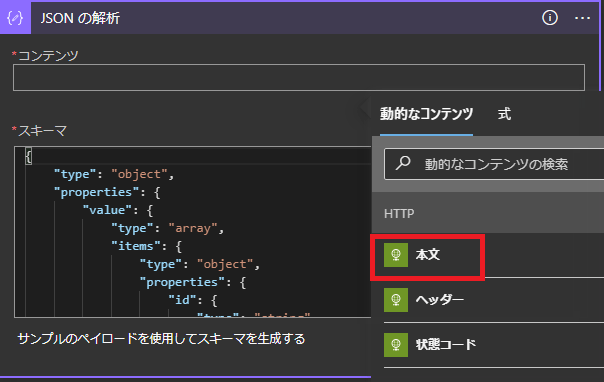Click the JSON の解析 title
Viewport: 604px width, 382px height.
[80, 18]
